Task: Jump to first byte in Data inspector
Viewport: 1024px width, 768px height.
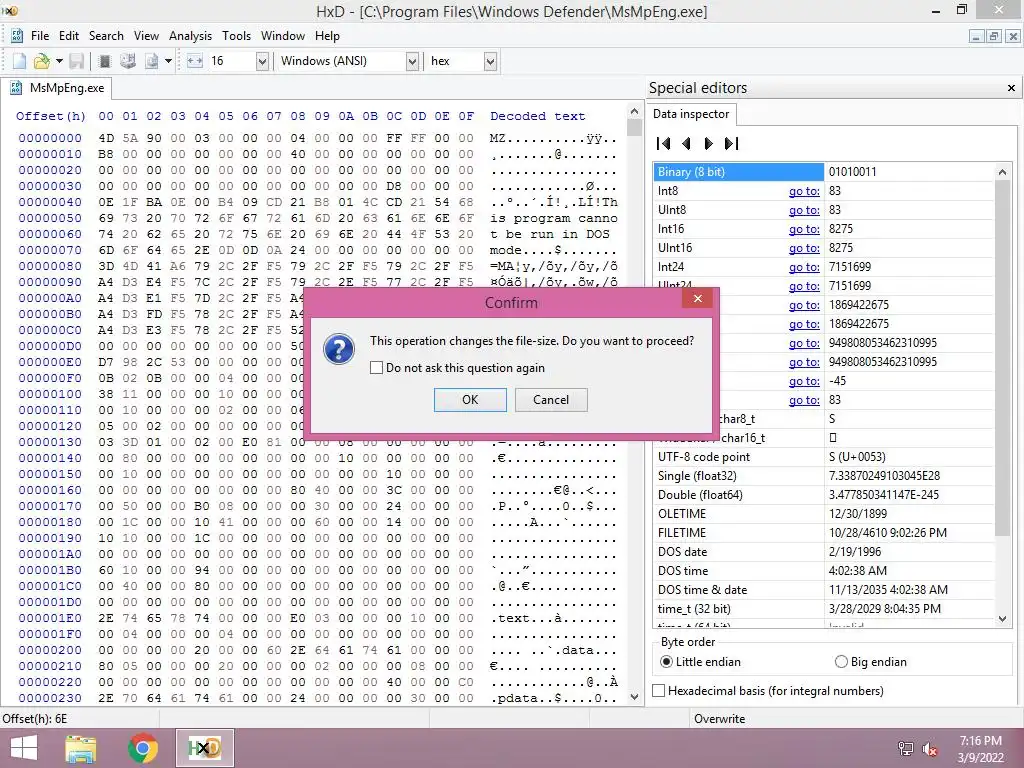Action: click(x=664, y=143)
